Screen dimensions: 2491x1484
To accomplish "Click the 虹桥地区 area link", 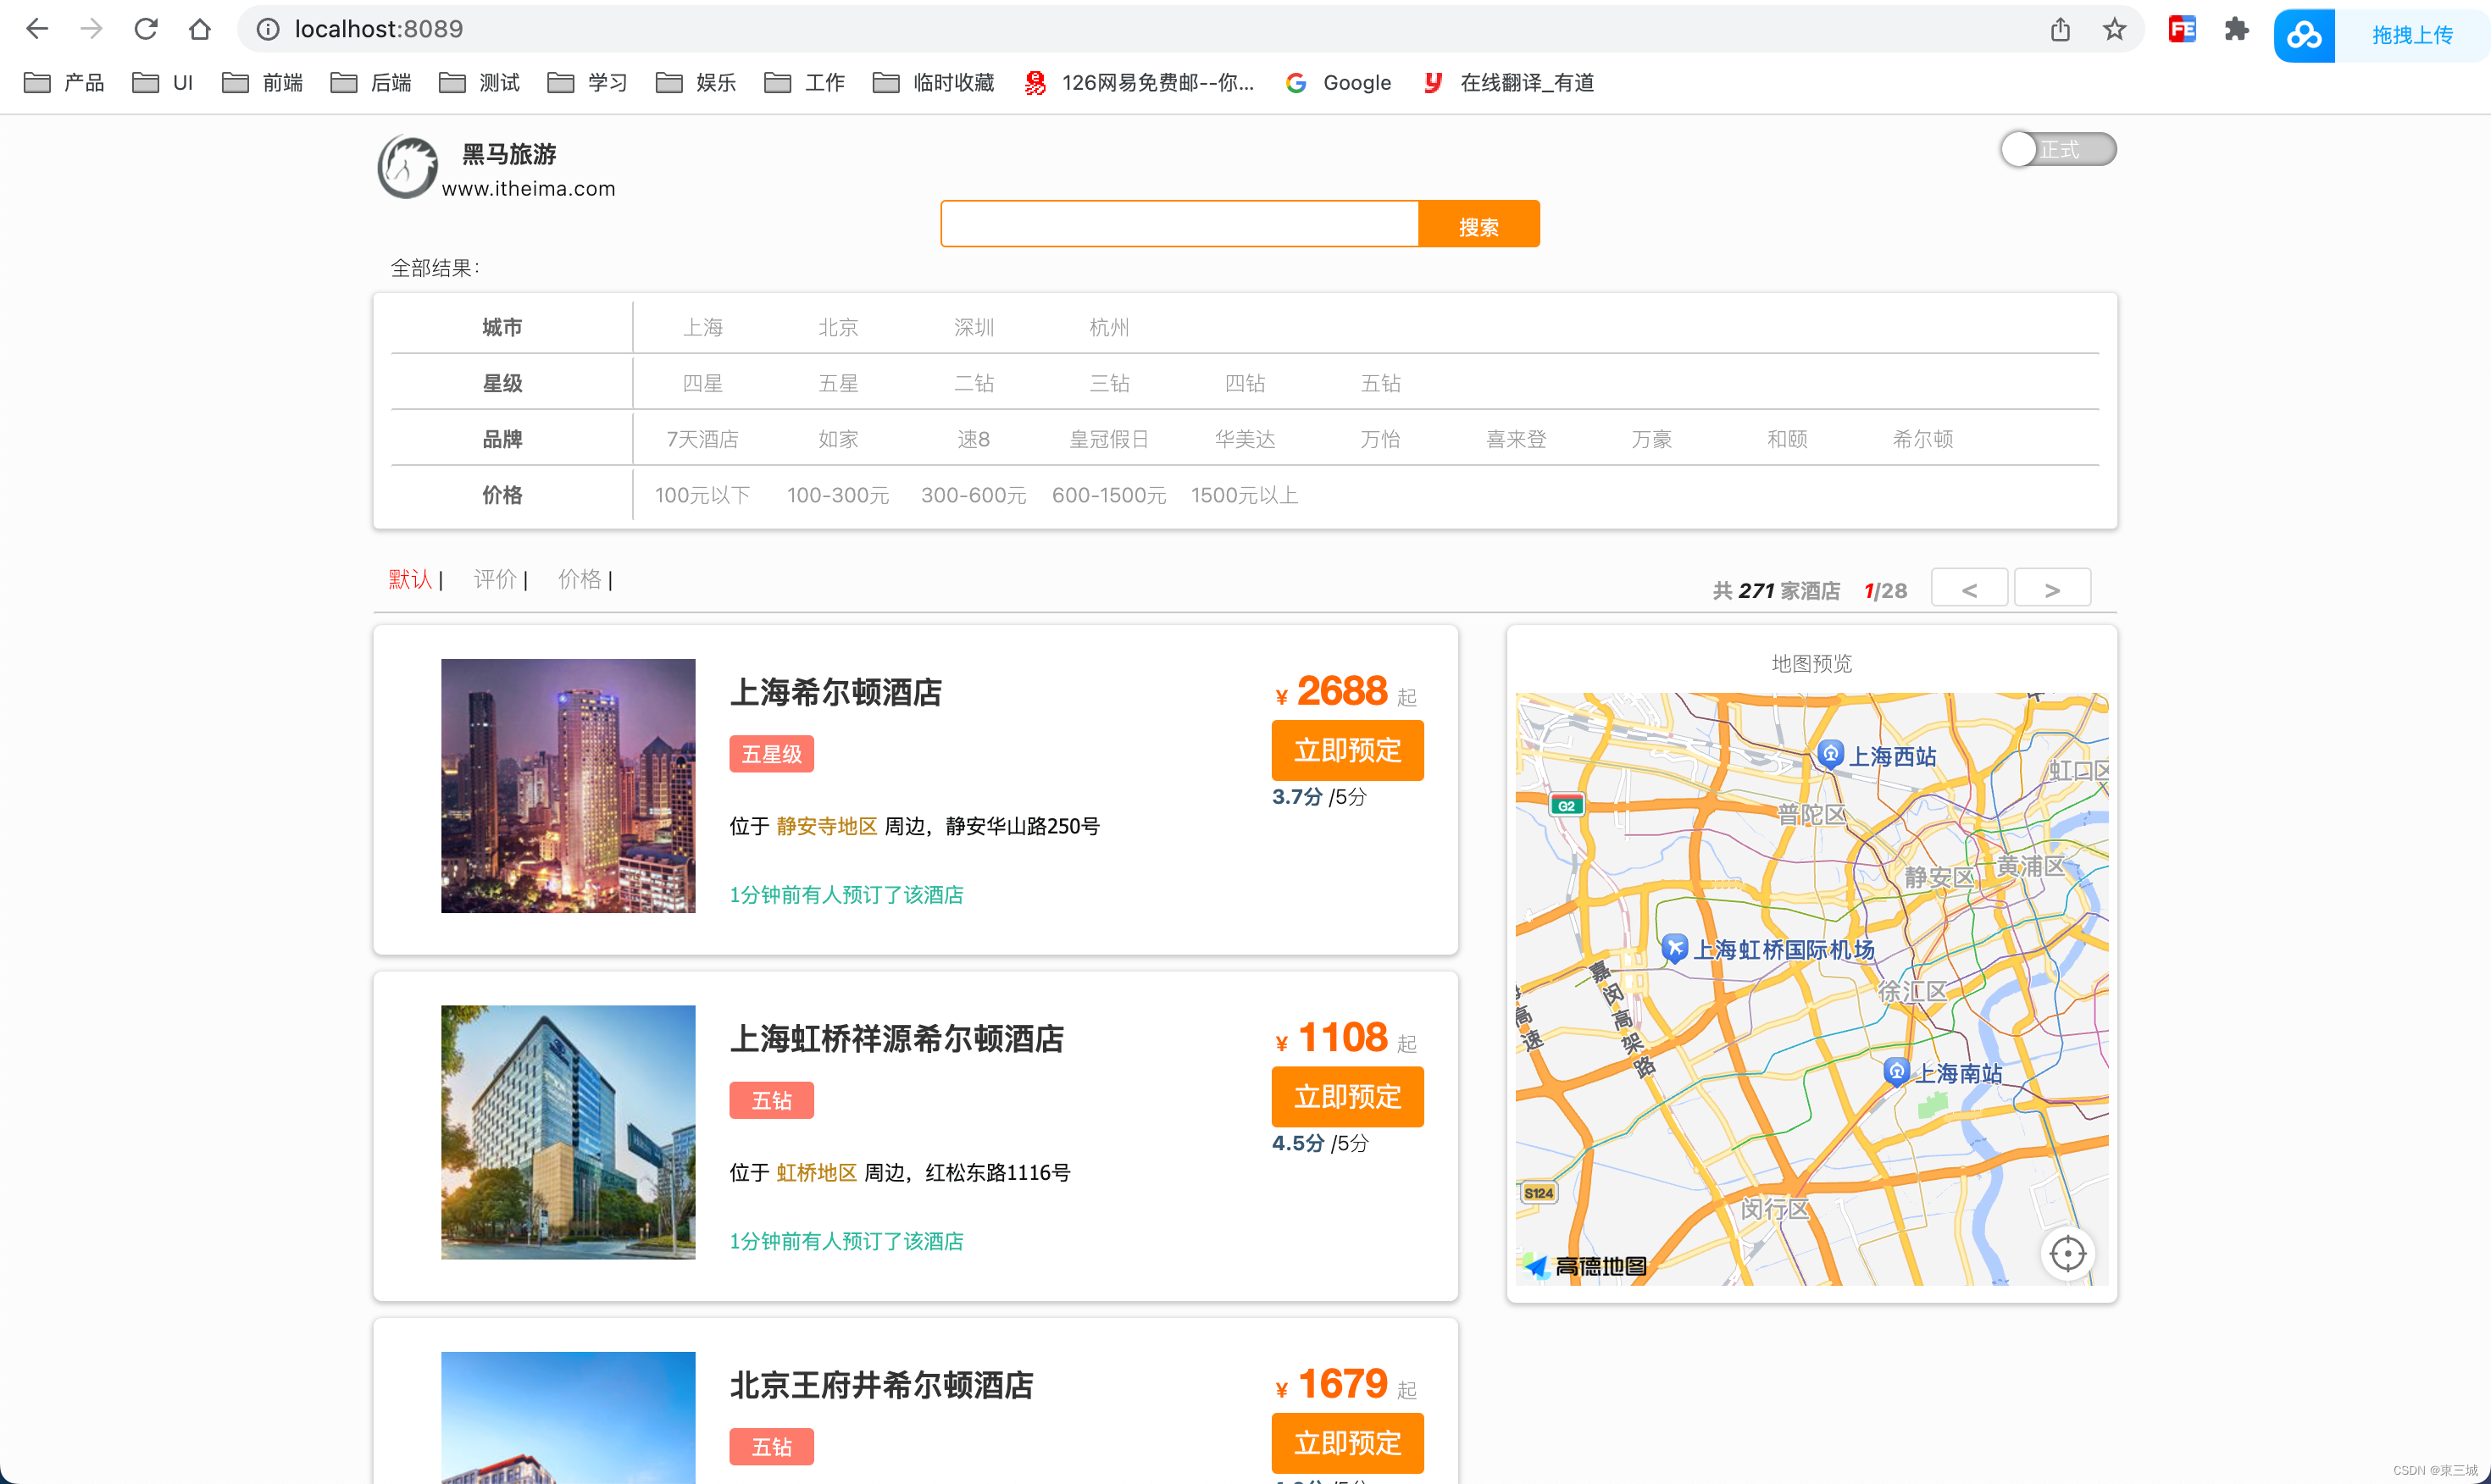I will [817, 1172].
